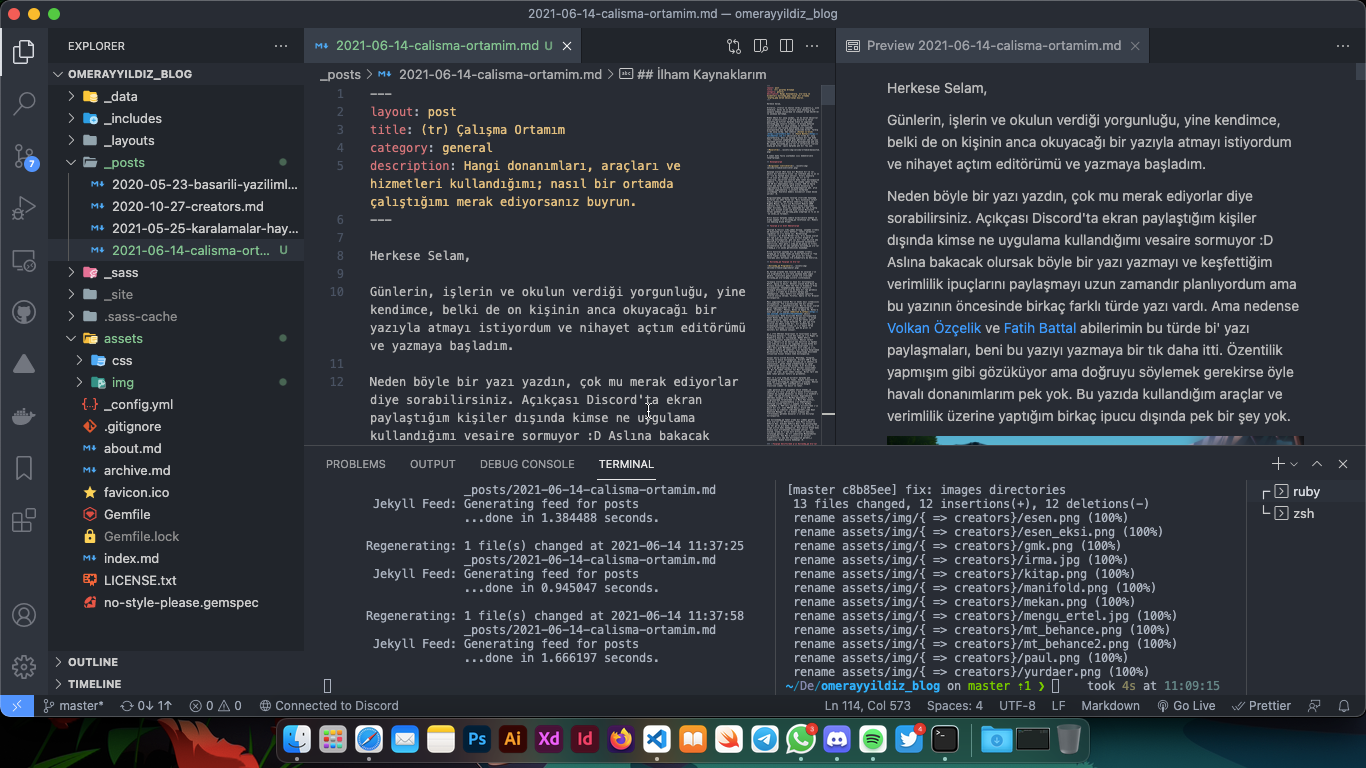Viewport: 1366px width, 768px height.
Task: Open the Accounts menu icon
Action: [x=24, y=615]
